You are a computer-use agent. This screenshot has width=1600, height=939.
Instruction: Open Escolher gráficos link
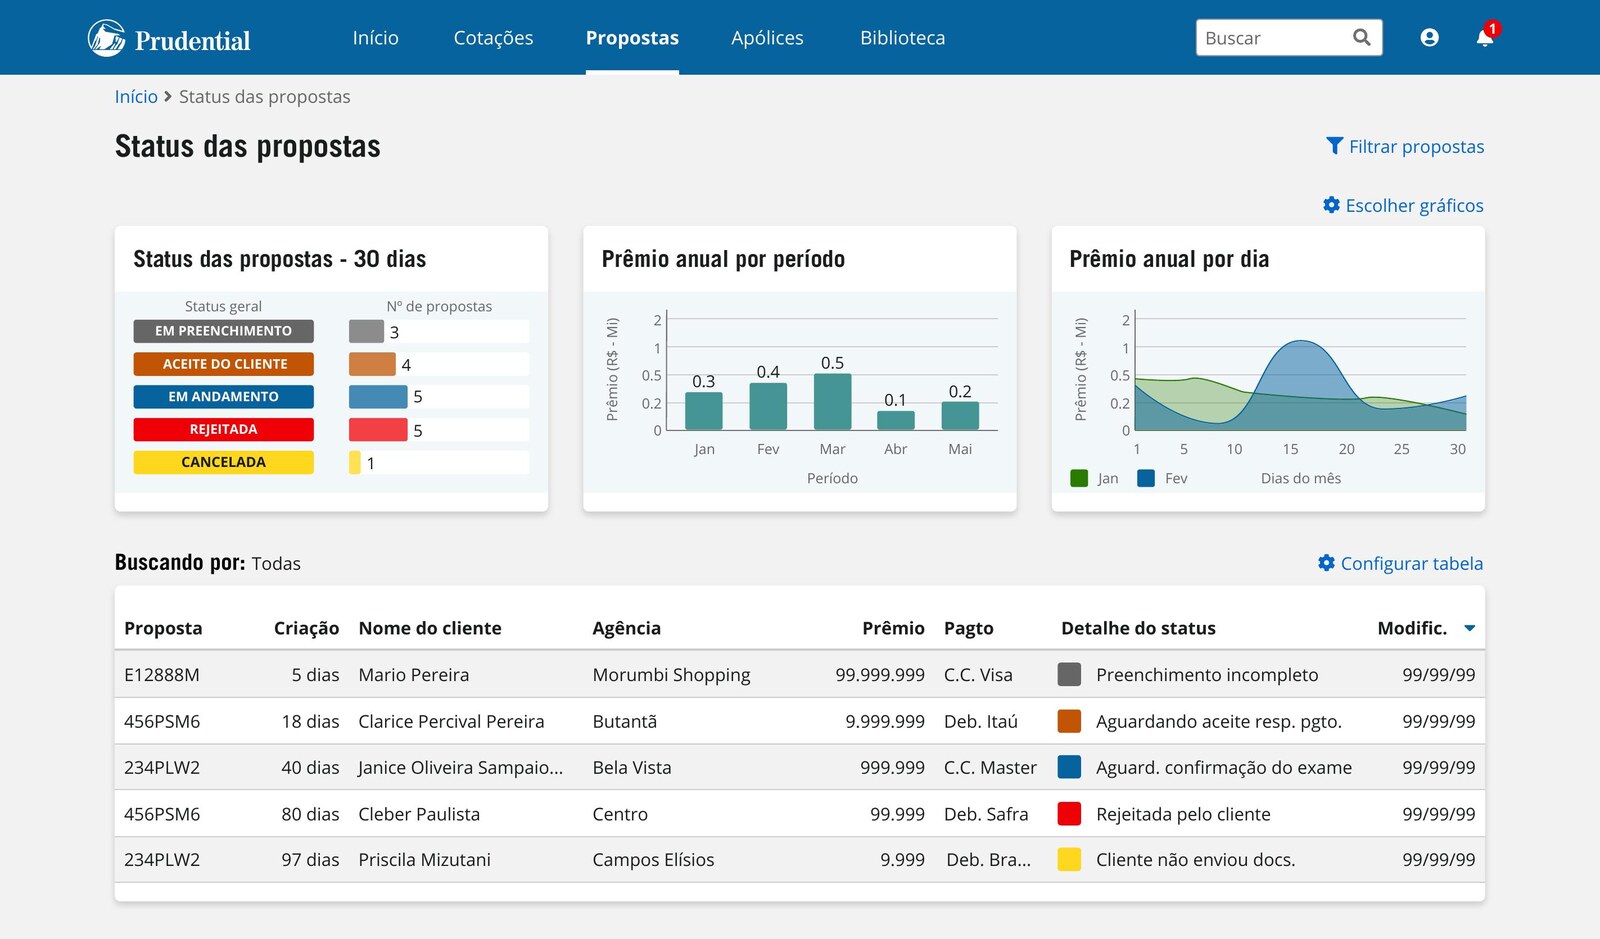(x=1414, y=205)
